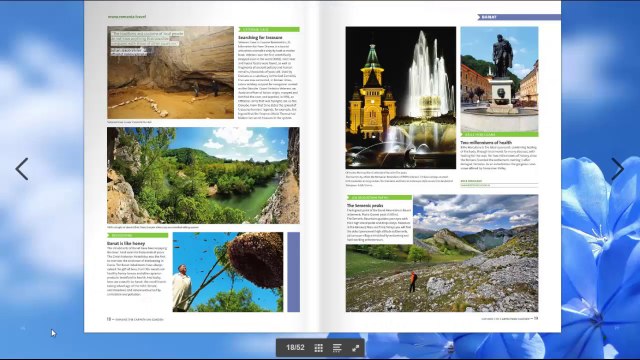Click the "The Semenic peaks" heading

pyautogui.click(x=365, y=205)
